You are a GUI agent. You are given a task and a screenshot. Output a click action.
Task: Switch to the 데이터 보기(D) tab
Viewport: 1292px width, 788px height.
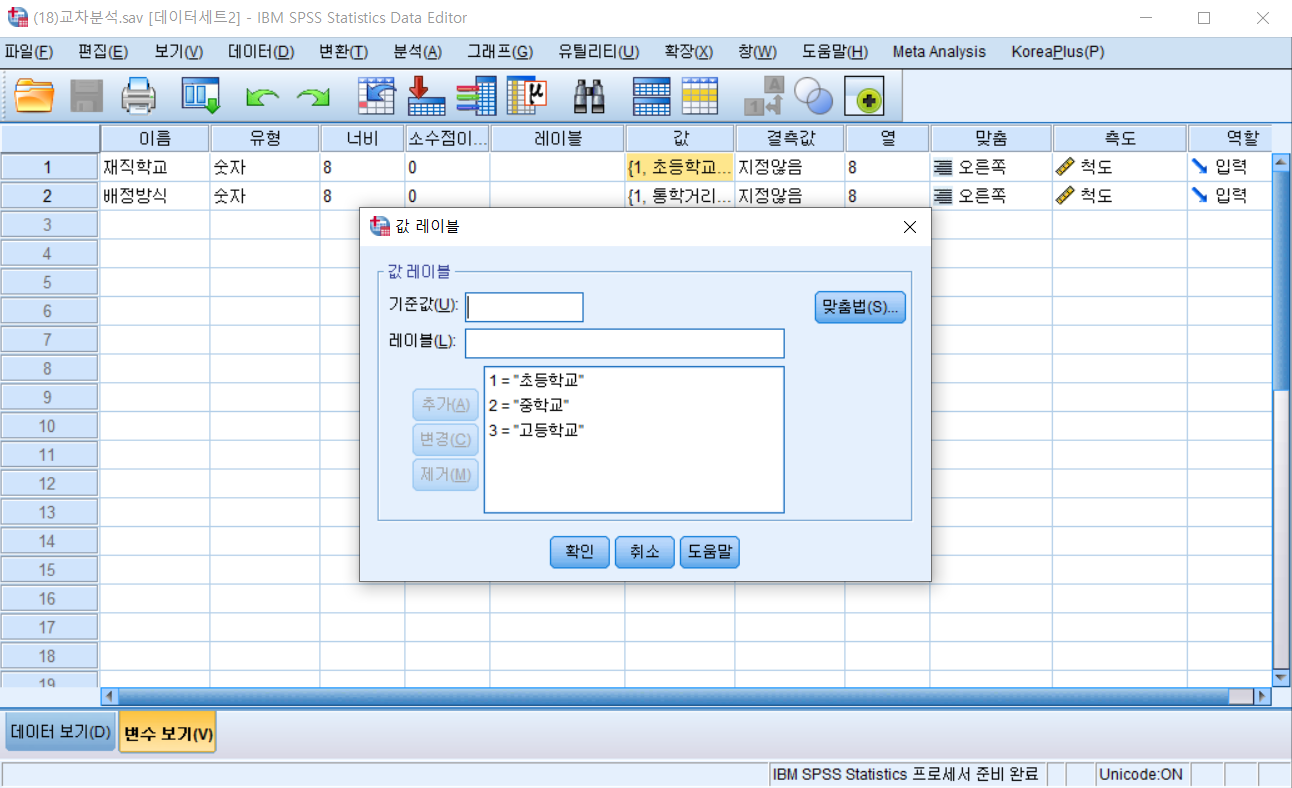60,732
